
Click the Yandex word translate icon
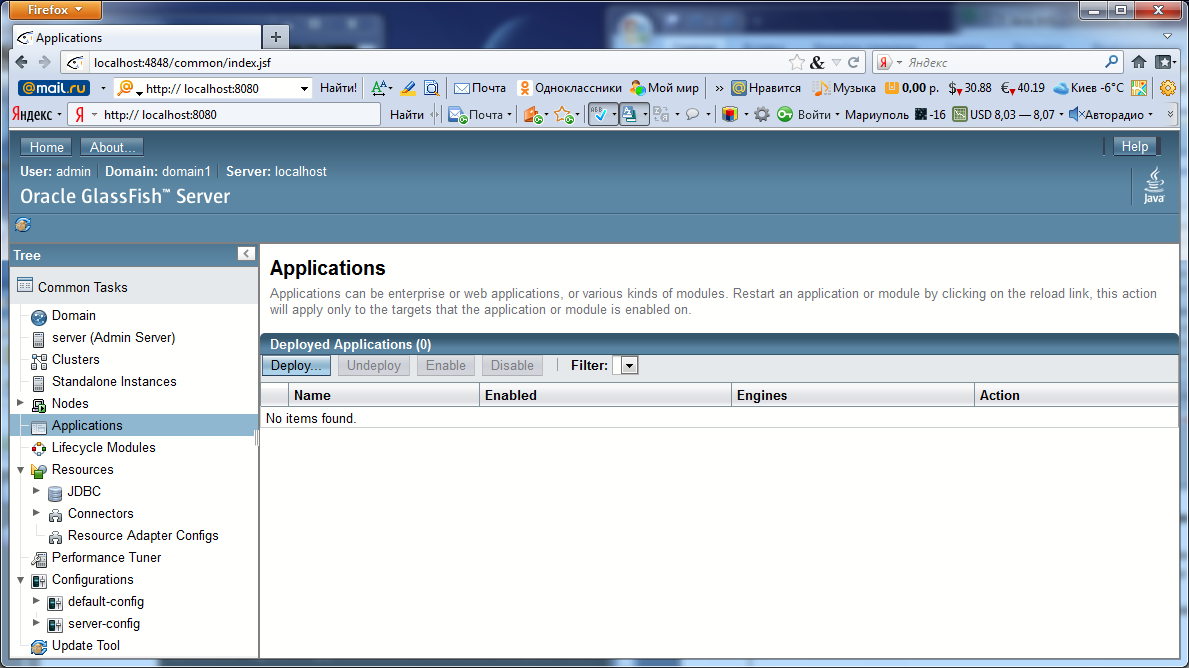click(x=661, y=114)
